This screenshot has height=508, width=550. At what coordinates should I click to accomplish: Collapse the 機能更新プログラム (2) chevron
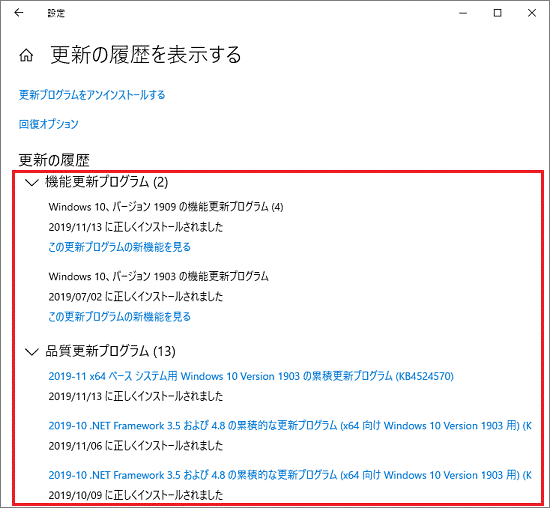[x=32, y=182]
